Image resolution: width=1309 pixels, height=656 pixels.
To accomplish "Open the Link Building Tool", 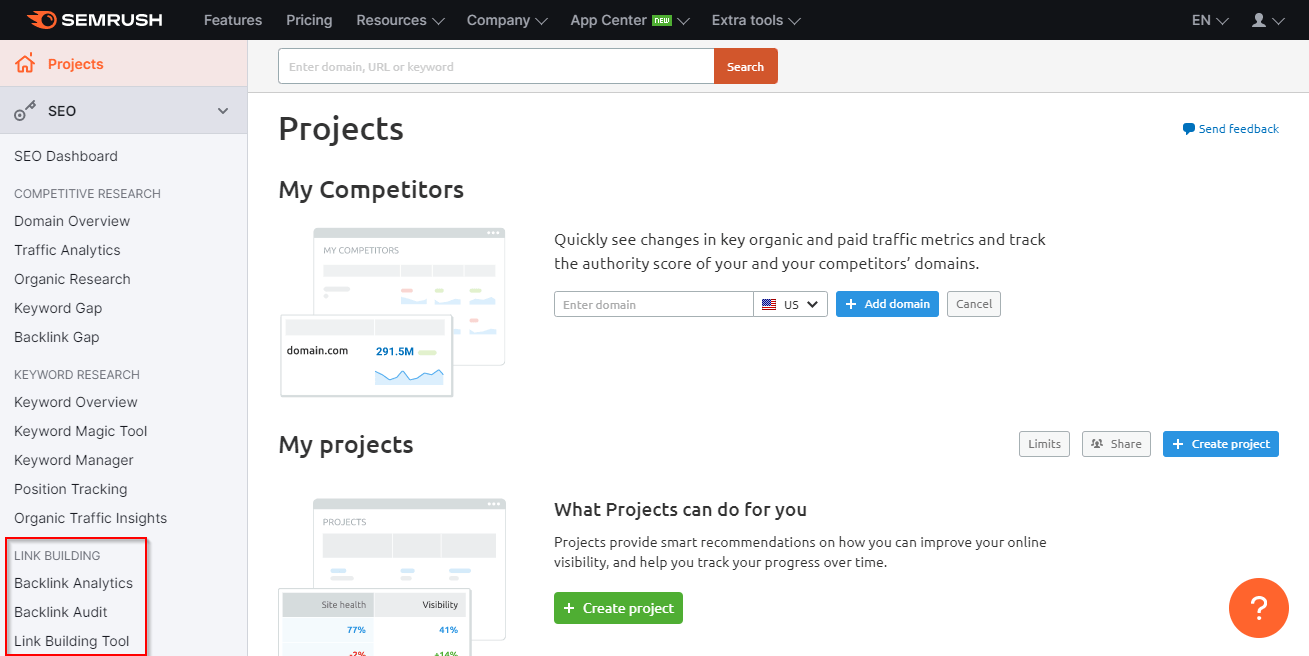I will 72,641.
